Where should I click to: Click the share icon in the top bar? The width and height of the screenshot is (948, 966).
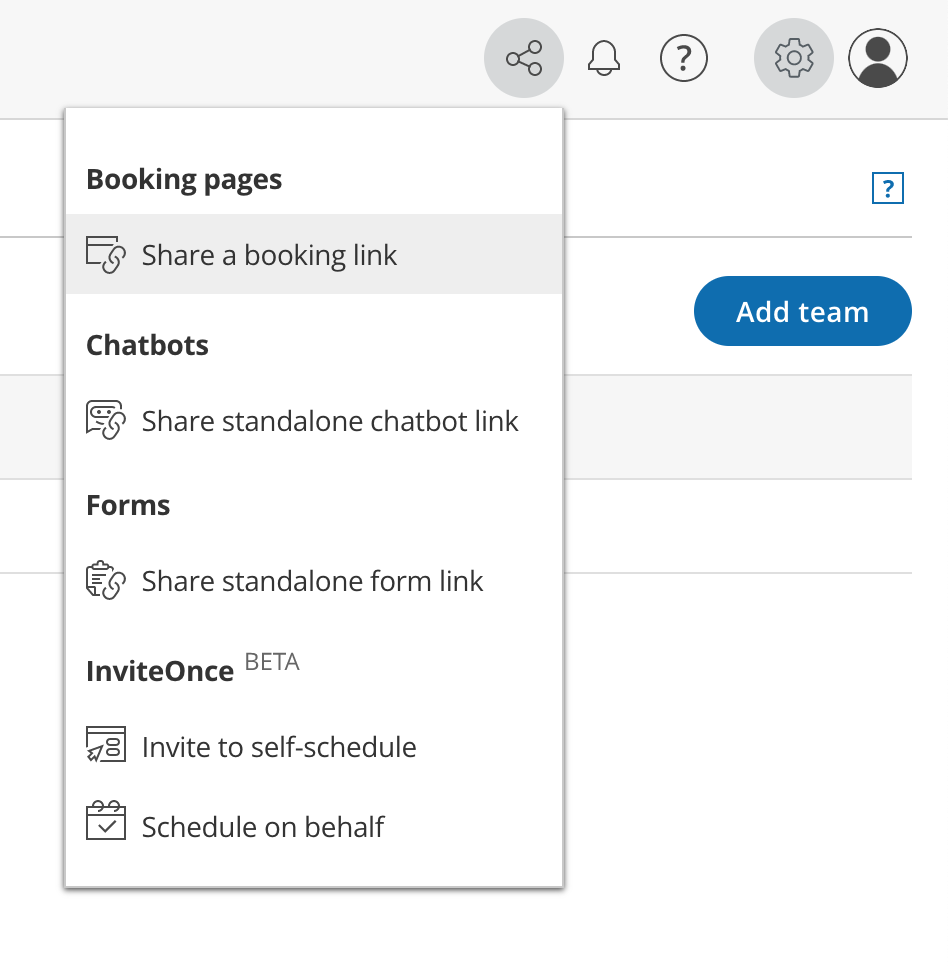(x=524, y=59)
